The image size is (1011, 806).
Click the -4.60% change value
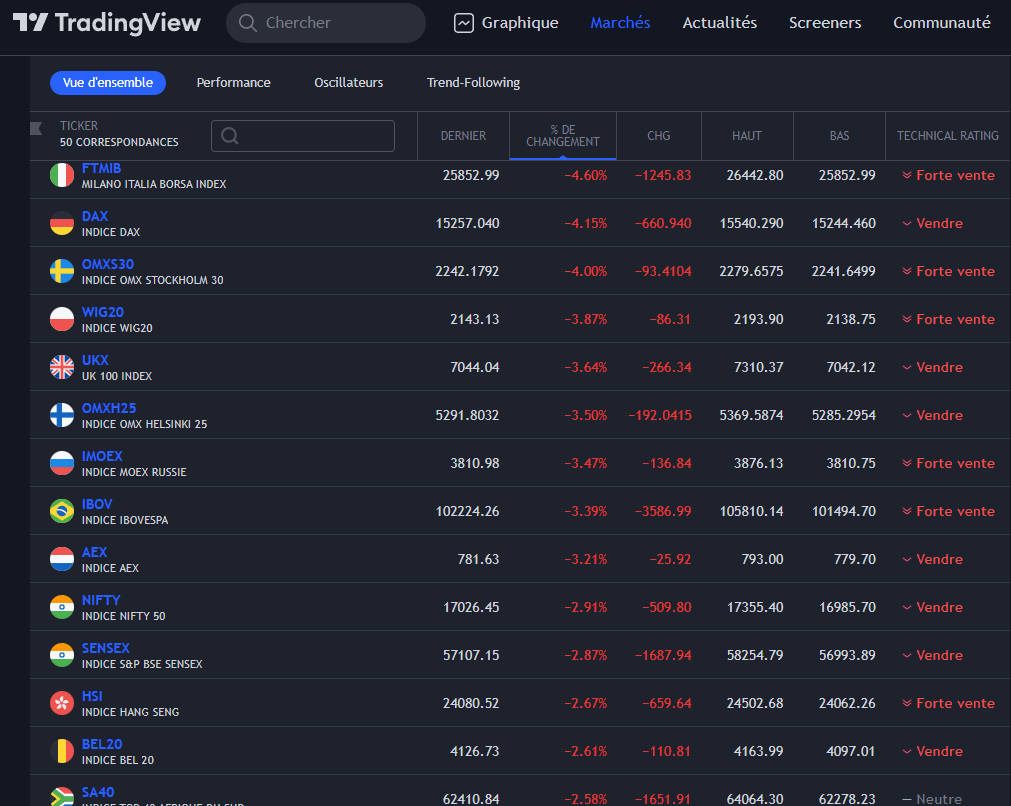coord(585,175)
